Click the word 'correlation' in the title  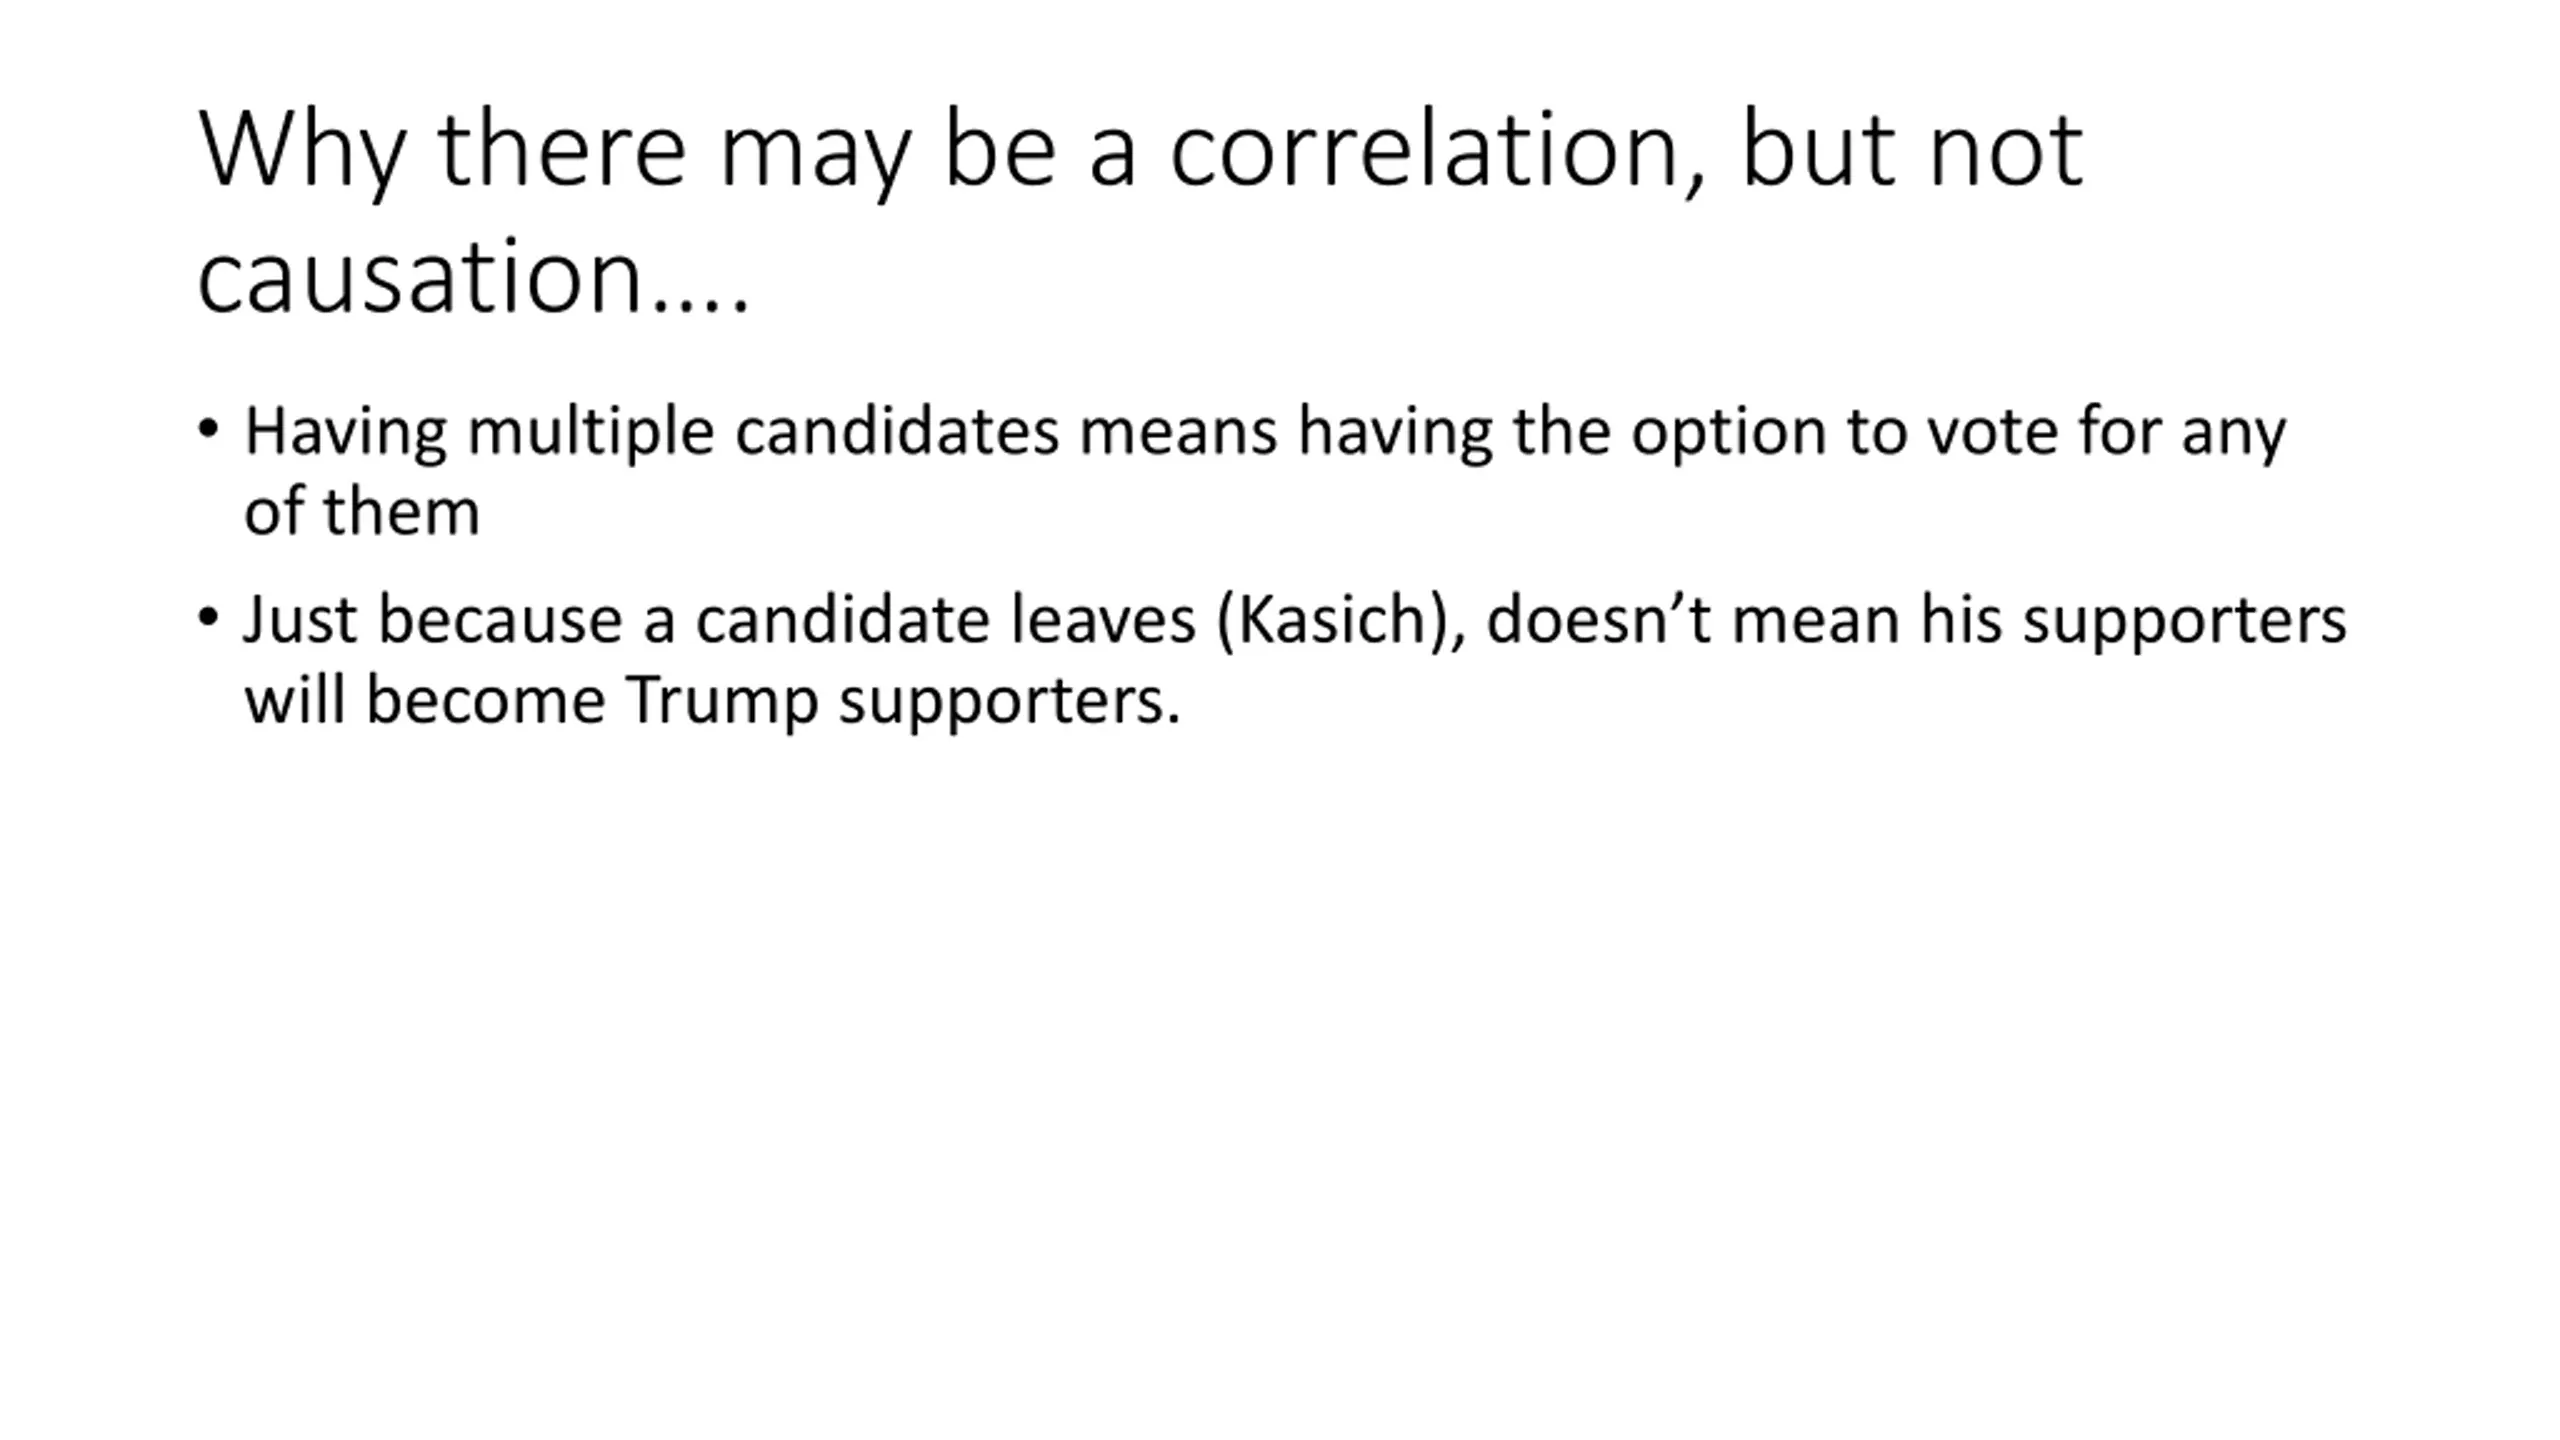pyautogui.click(x=1427, y=150)
